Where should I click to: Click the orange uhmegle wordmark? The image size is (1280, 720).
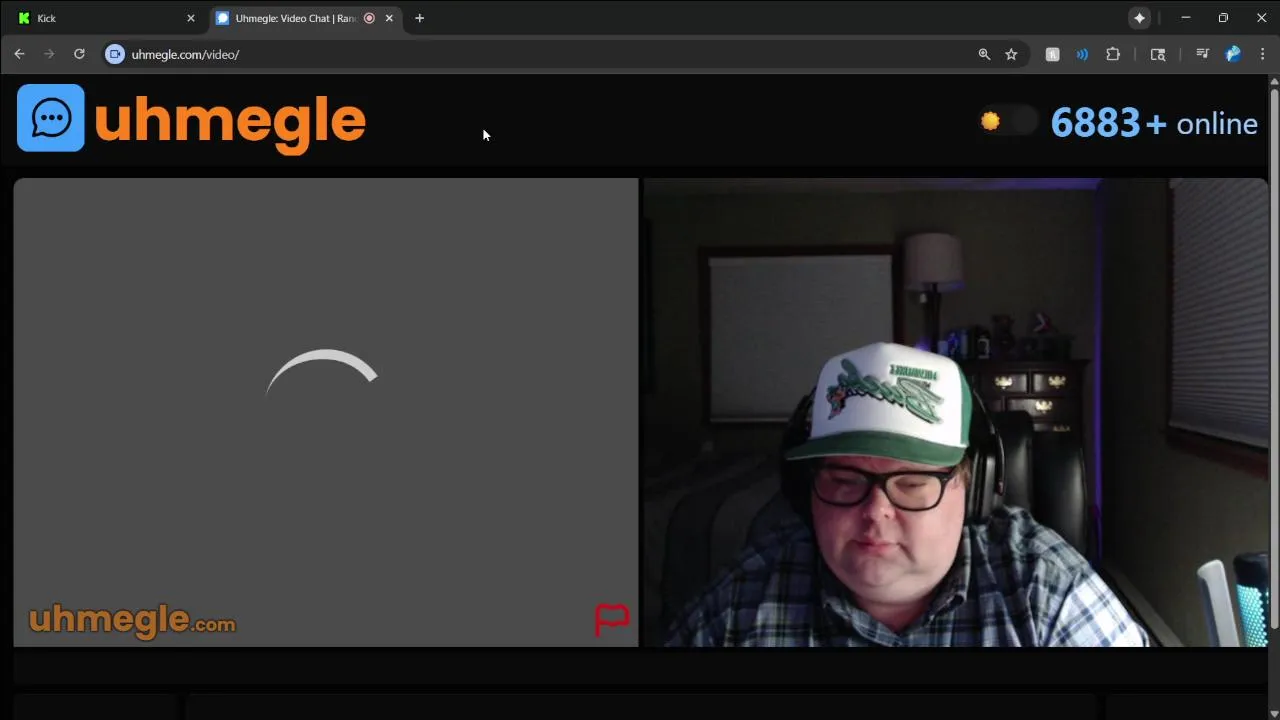coord(230,122)
